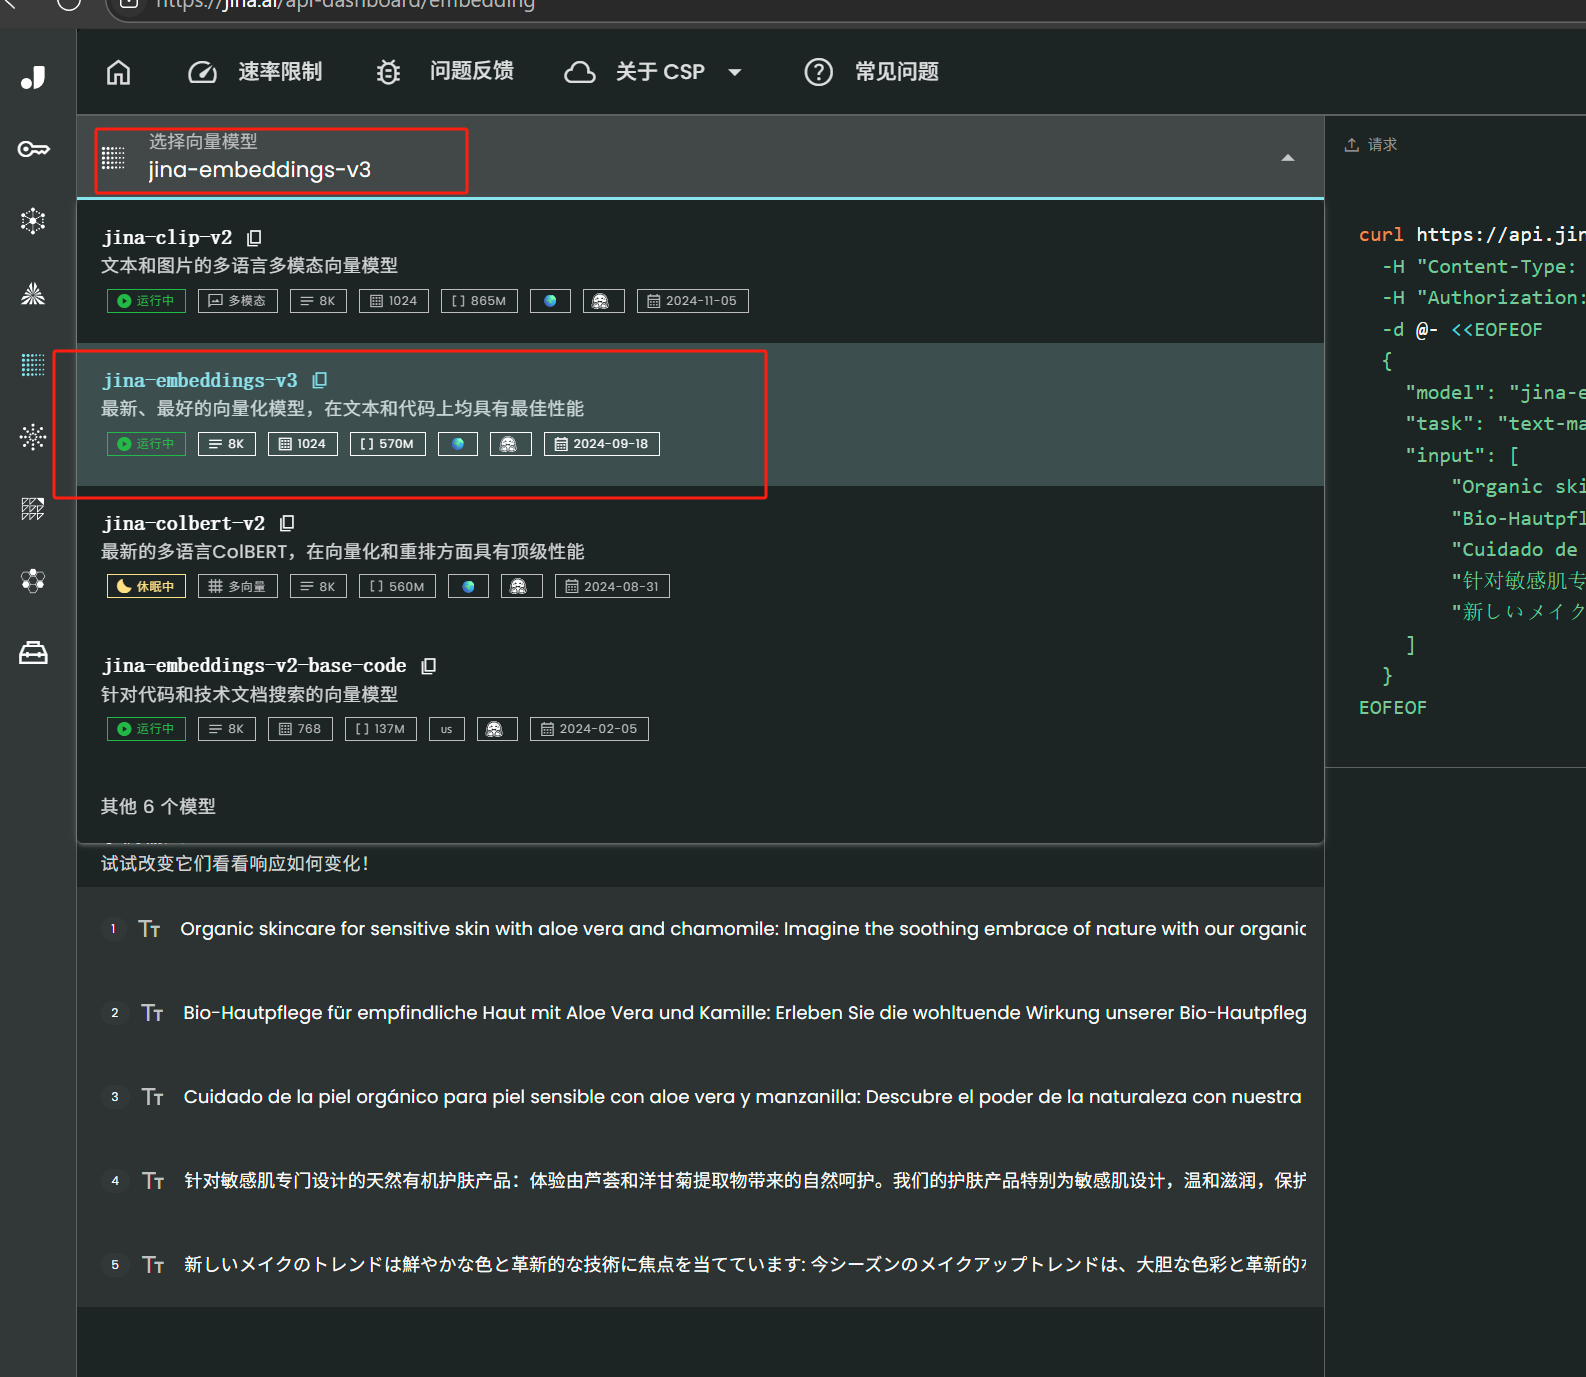Edit the first Organic skincare input text

(742, 929)
